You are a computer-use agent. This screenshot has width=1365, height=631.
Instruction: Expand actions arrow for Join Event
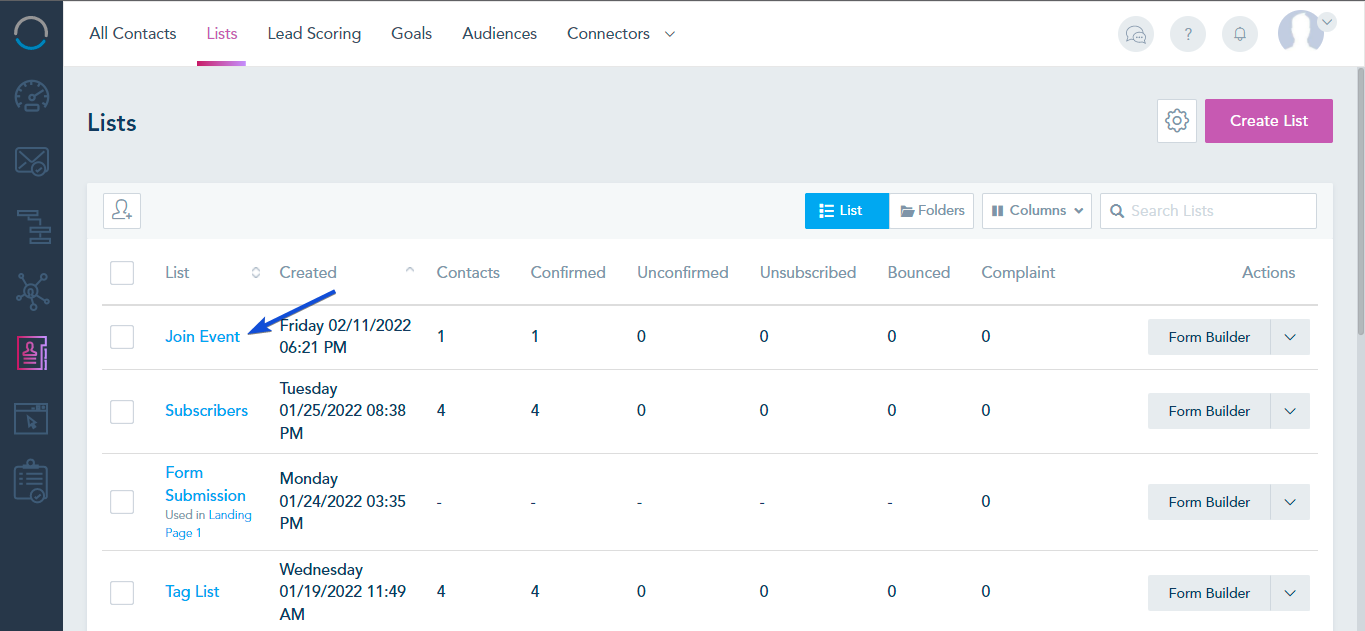(x=1290, y=337)
